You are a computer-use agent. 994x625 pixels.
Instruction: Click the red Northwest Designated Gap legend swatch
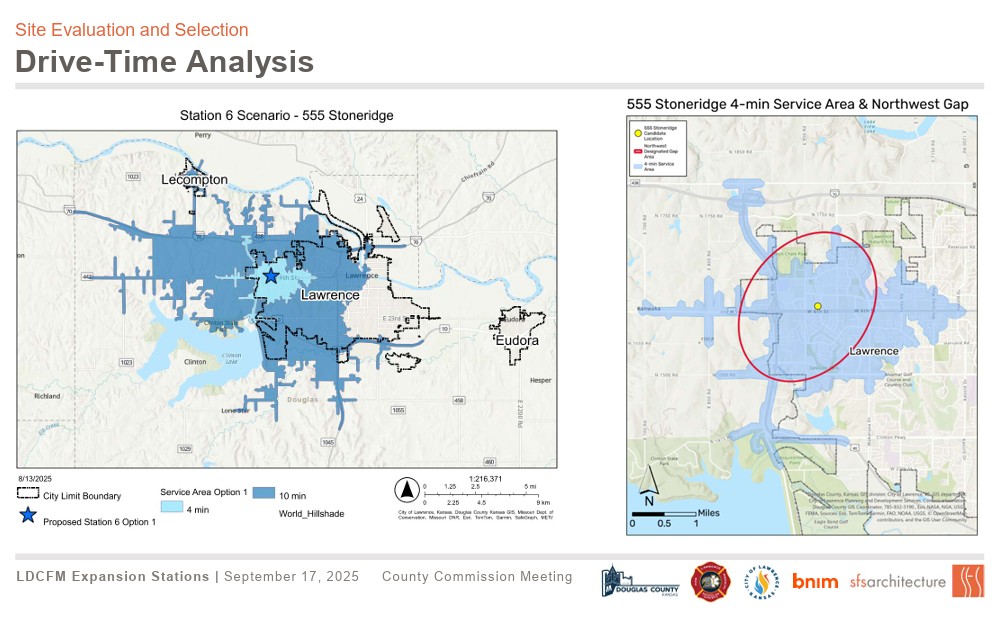[x=638, y=151]
